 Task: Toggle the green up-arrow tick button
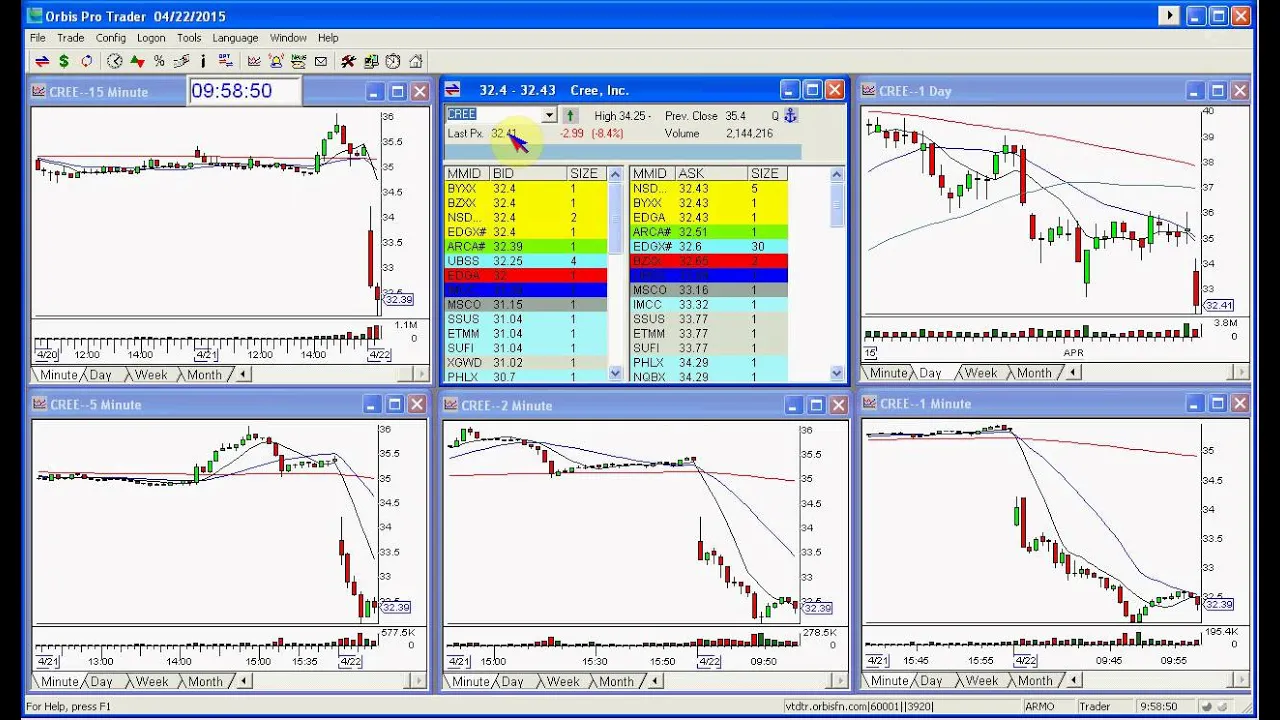tap(570, 116)
